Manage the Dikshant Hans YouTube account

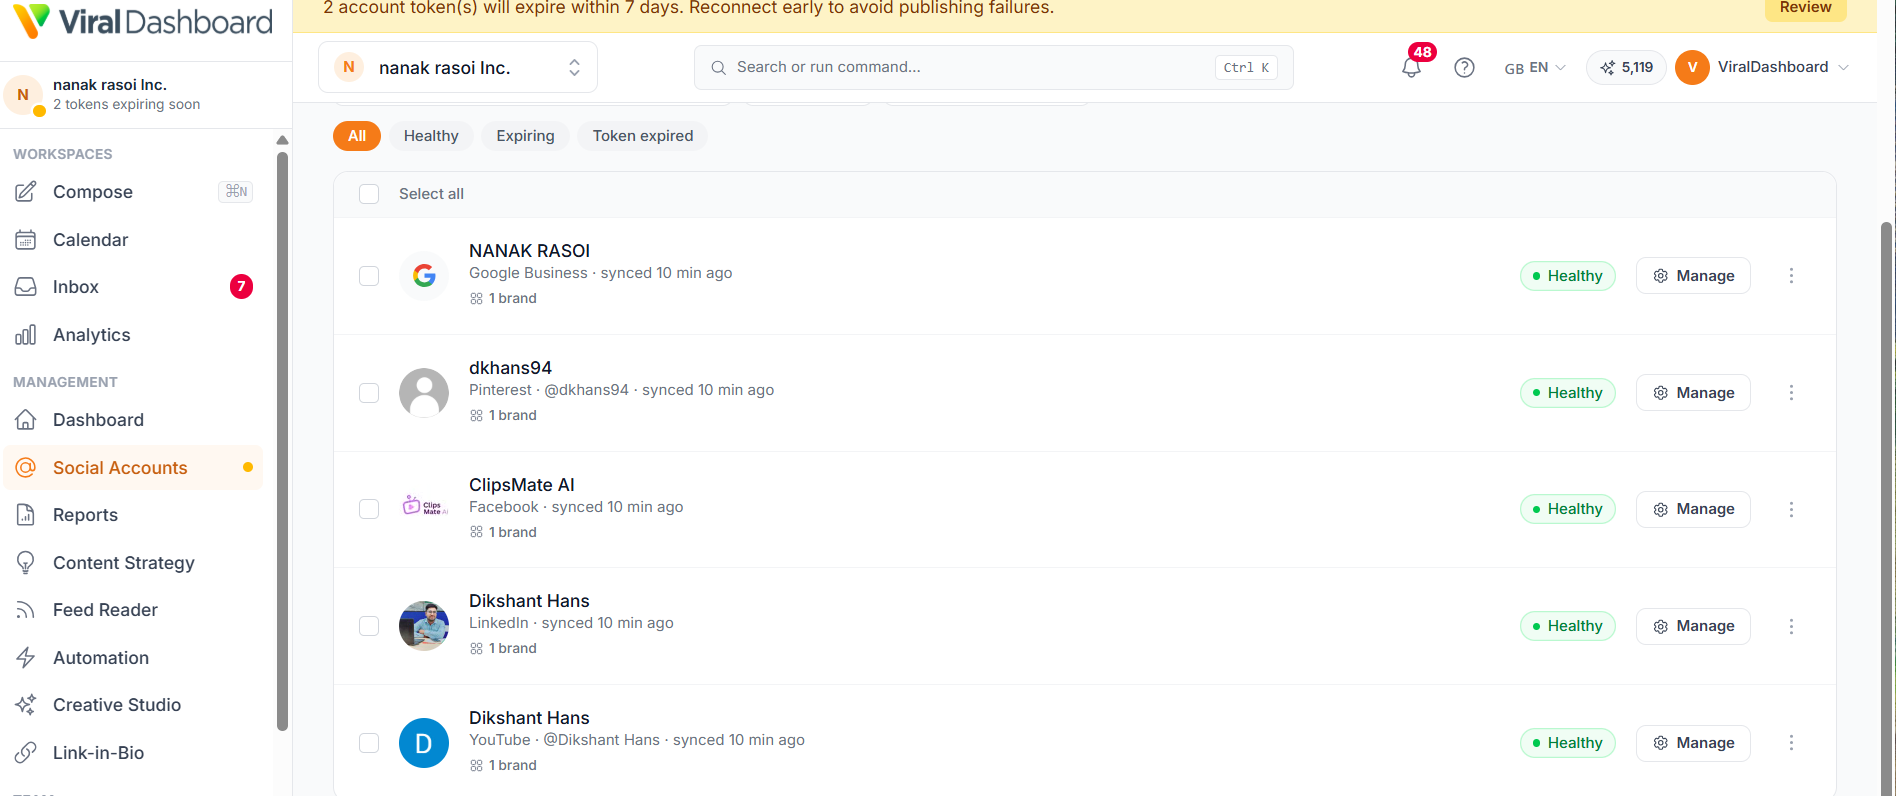coord(1693,743)
